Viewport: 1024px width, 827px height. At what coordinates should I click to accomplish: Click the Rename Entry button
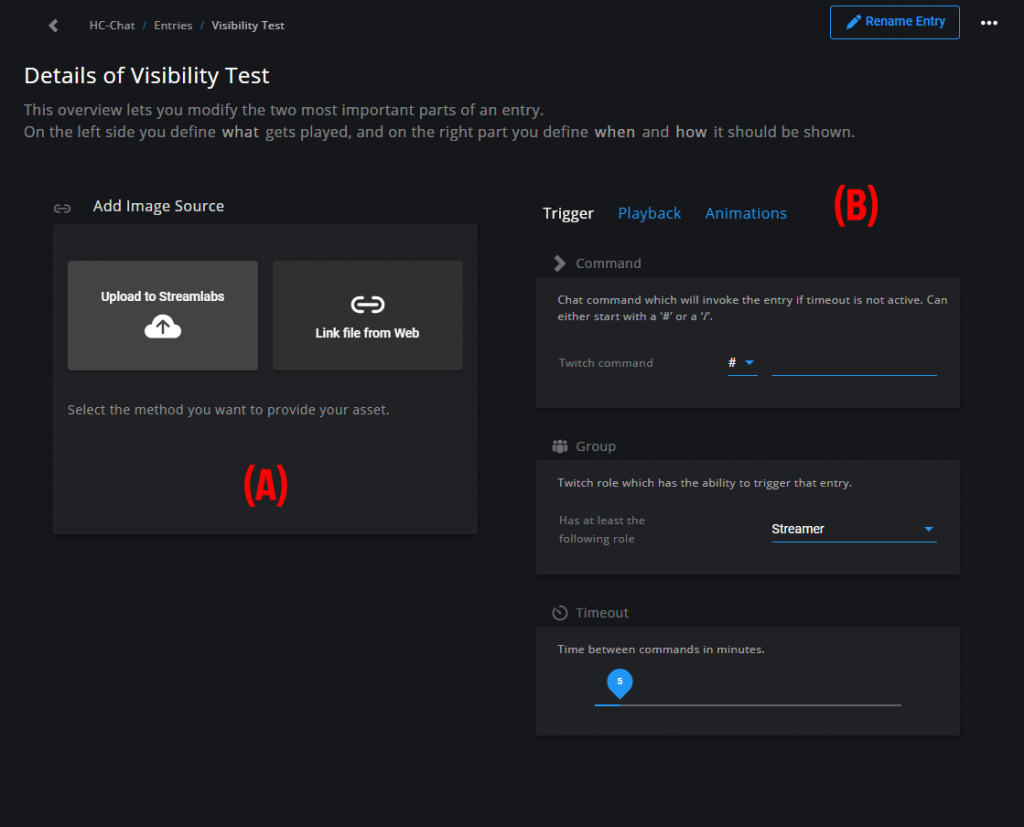pos(894,22)
